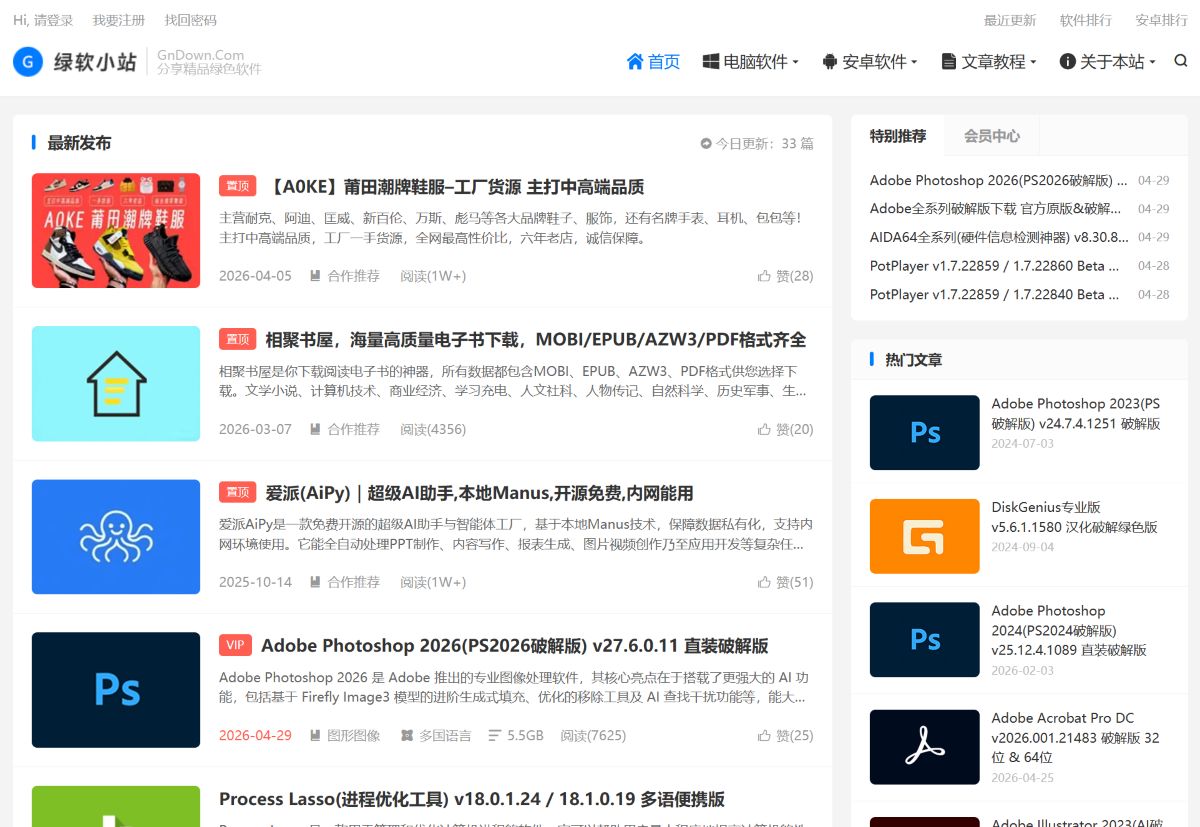Screen dimensions: 1200x827
Task: Like the 相聚书屋 post with thumbs-up 赞(20)
Action: pyautogui.click(x=786, y=429)
